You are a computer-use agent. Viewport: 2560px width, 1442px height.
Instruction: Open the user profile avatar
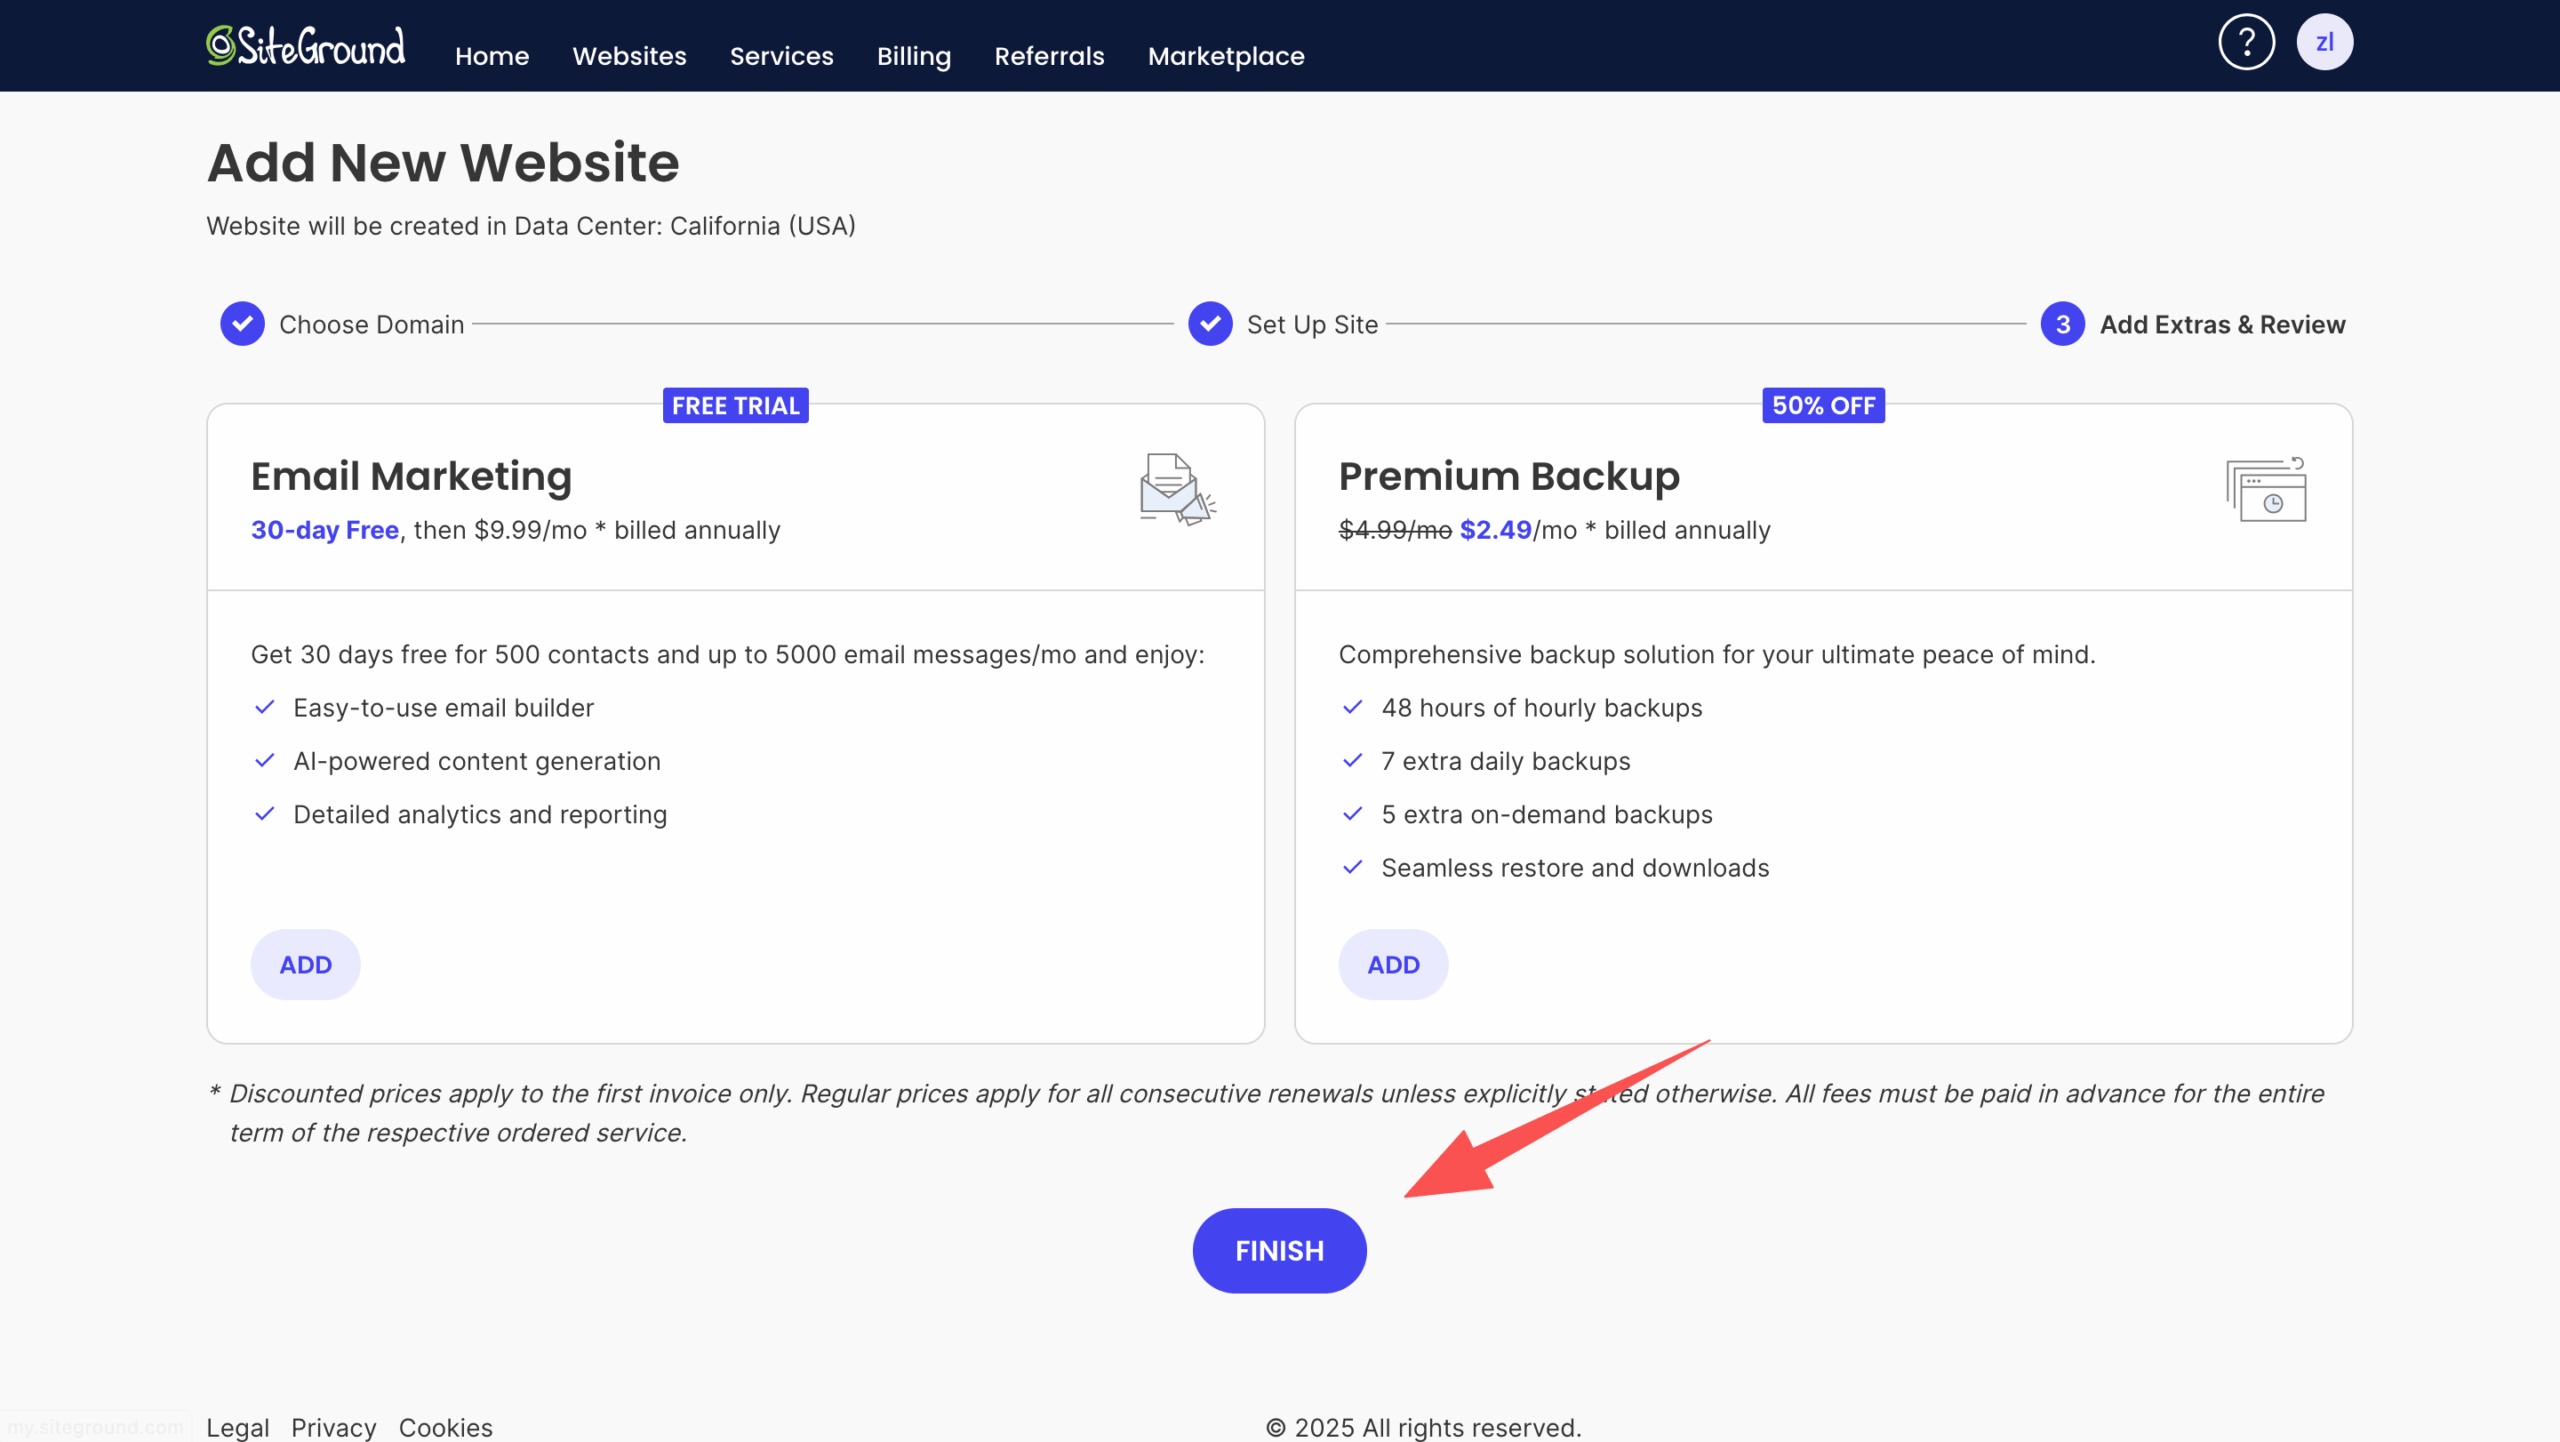(2324, 42)
